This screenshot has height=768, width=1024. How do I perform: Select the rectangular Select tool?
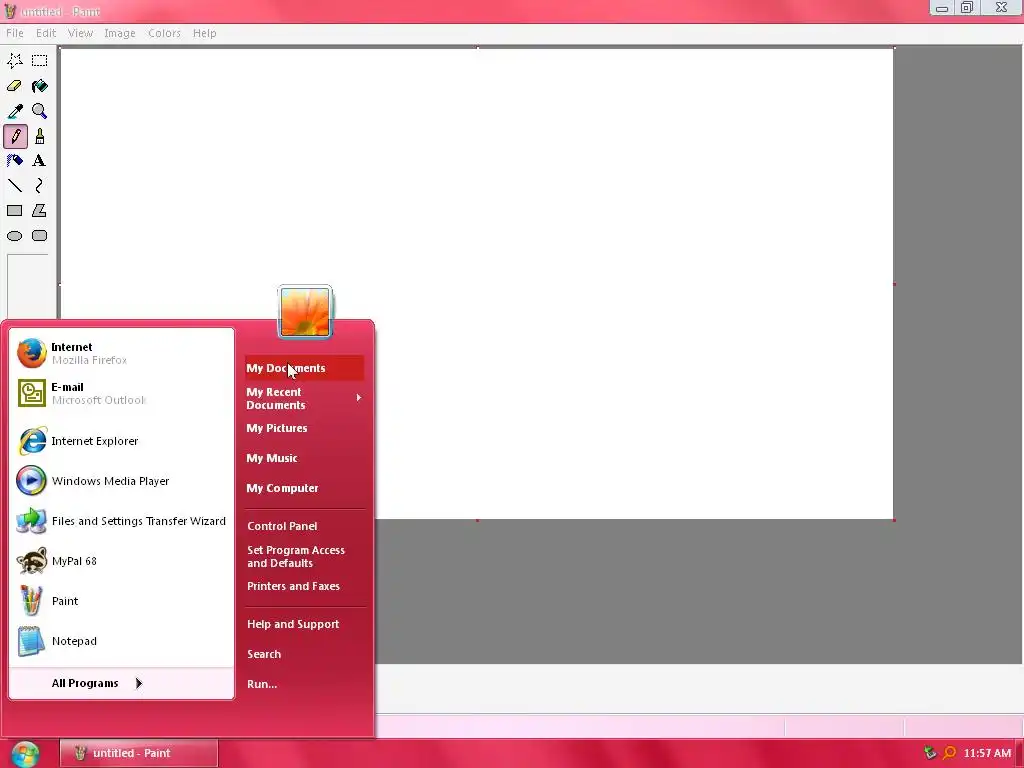39,61
